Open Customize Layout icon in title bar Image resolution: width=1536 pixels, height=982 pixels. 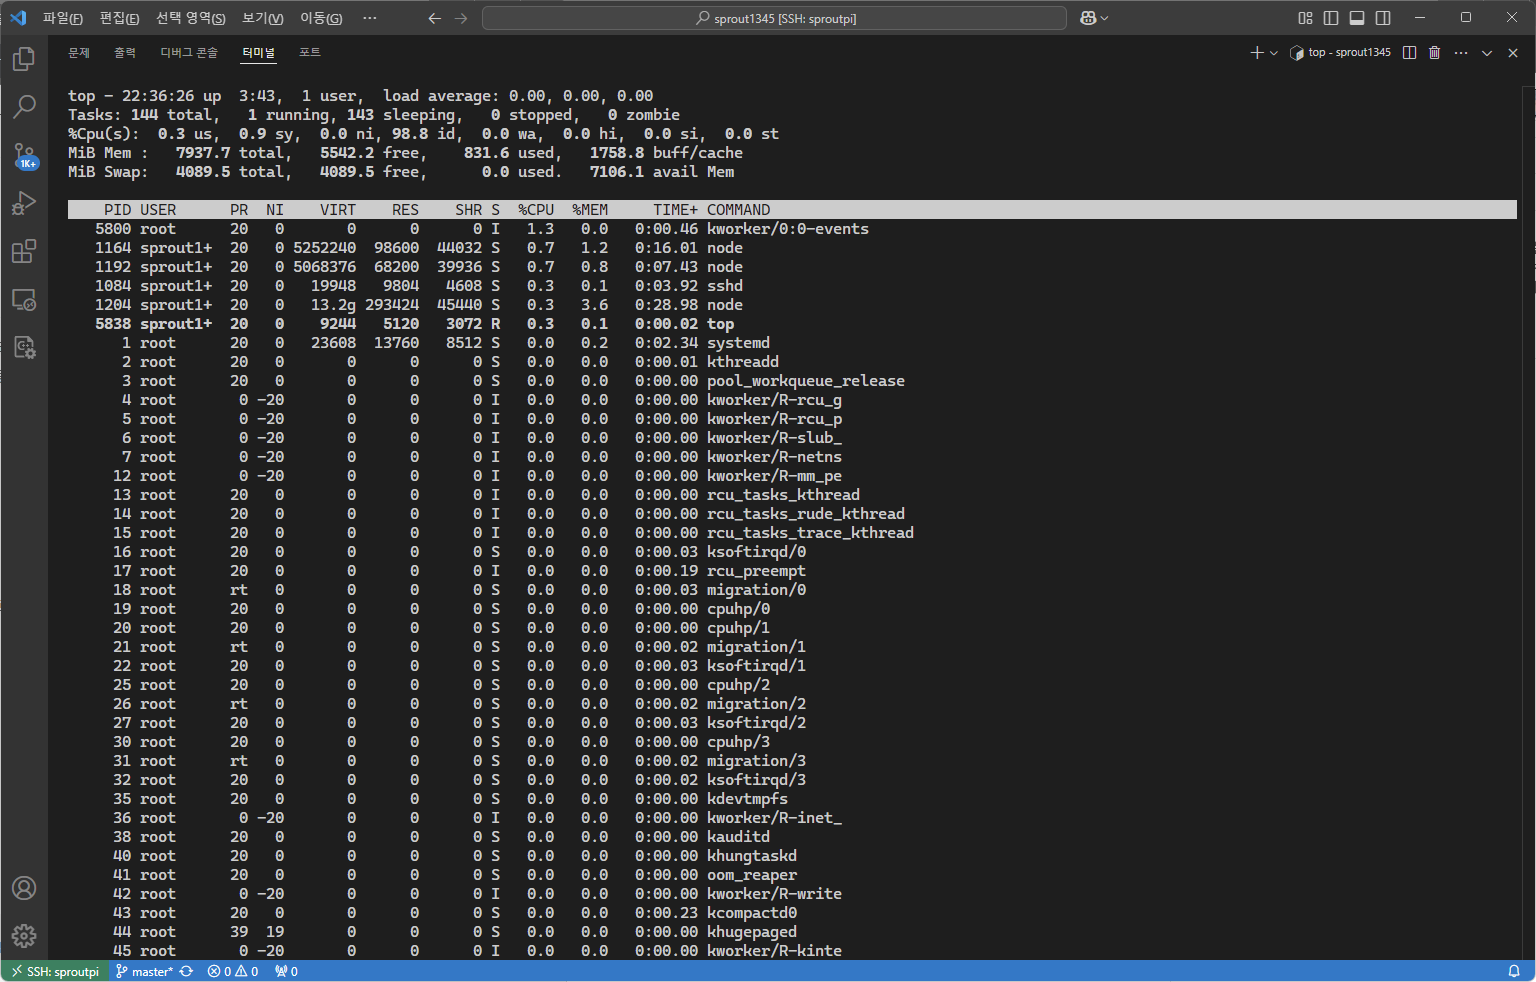point(1305,18)
